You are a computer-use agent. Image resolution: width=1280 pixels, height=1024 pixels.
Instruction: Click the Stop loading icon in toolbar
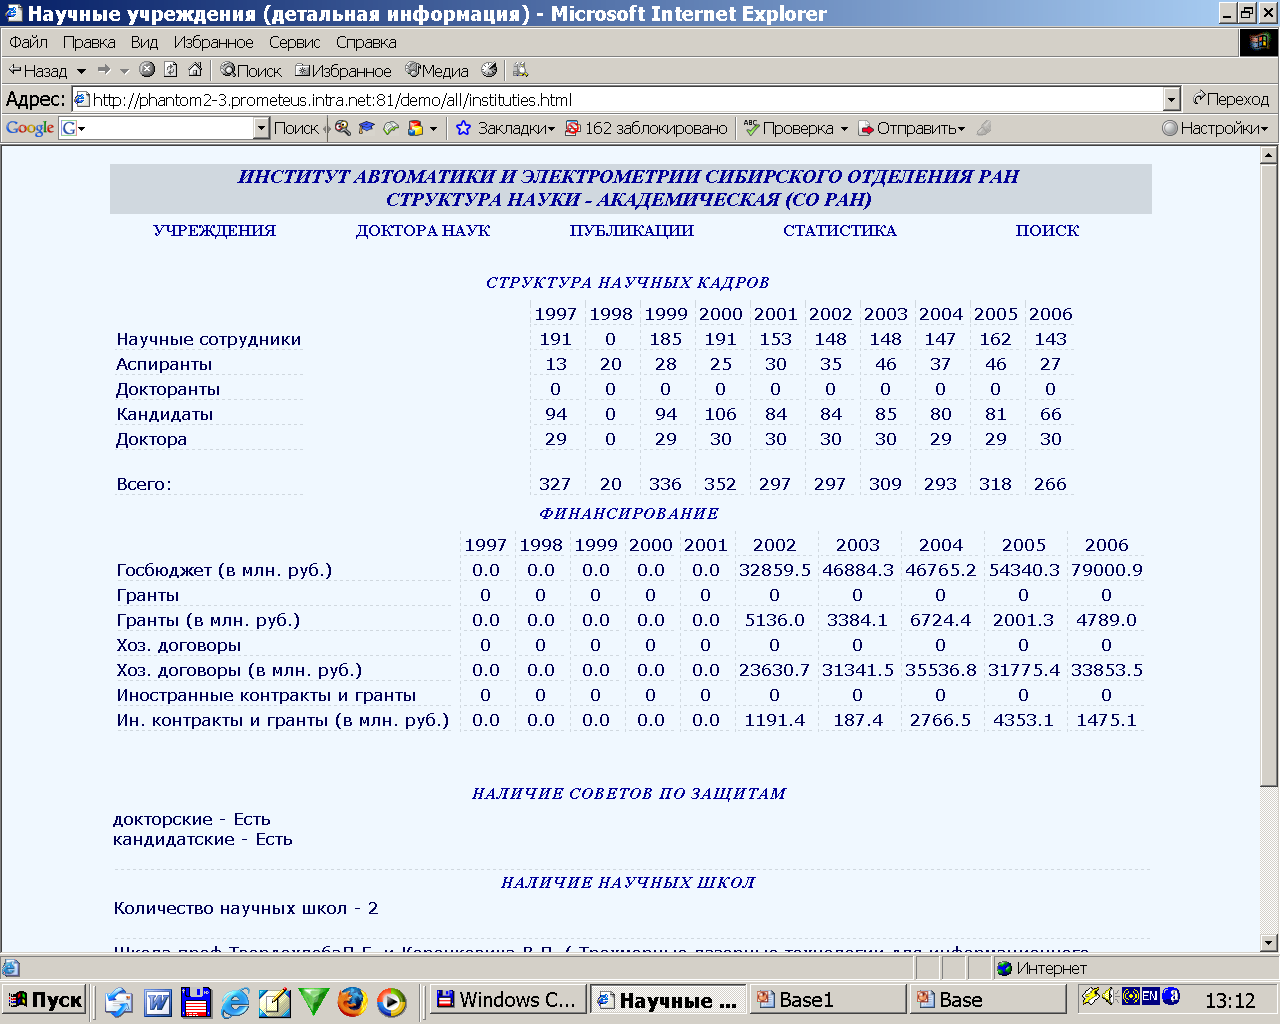click(147, 70)
